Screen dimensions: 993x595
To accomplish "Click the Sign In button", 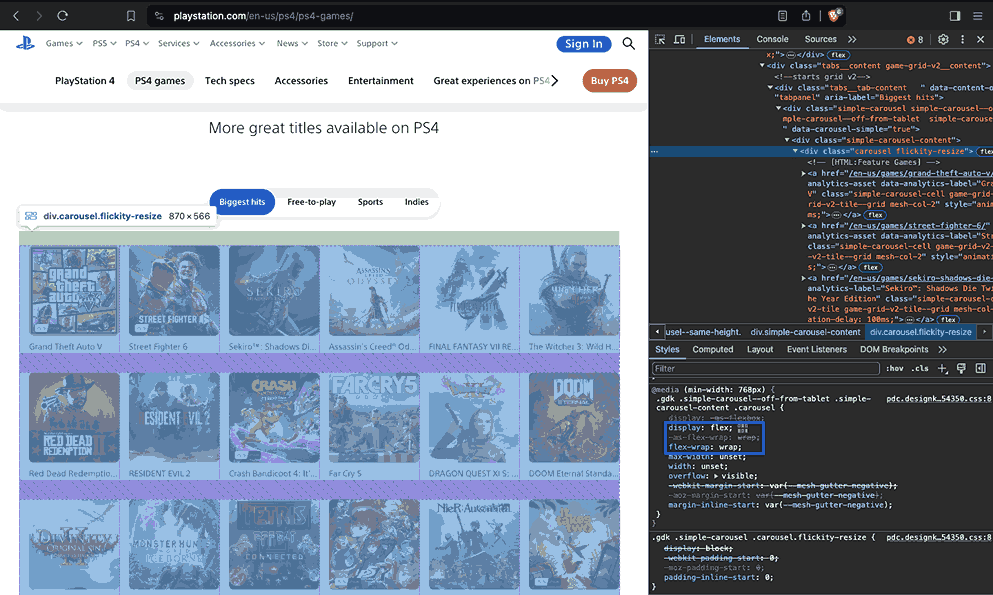I will tap(583, 43).
